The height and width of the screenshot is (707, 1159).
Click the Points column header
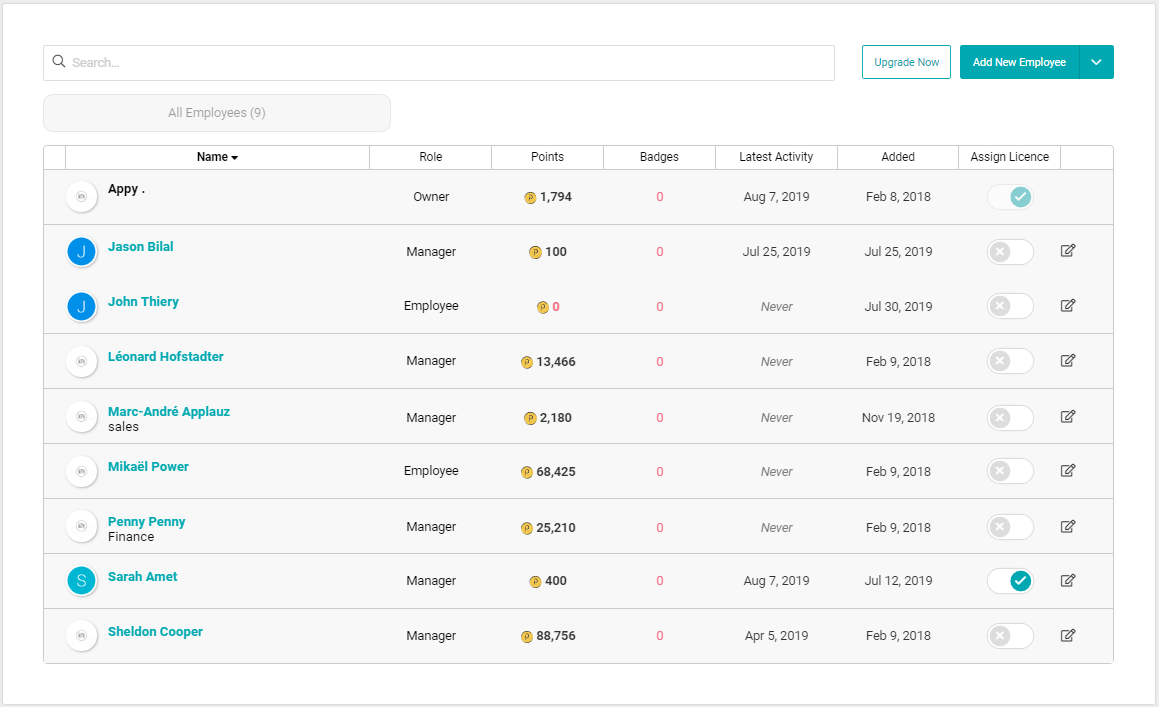(547, 157)
